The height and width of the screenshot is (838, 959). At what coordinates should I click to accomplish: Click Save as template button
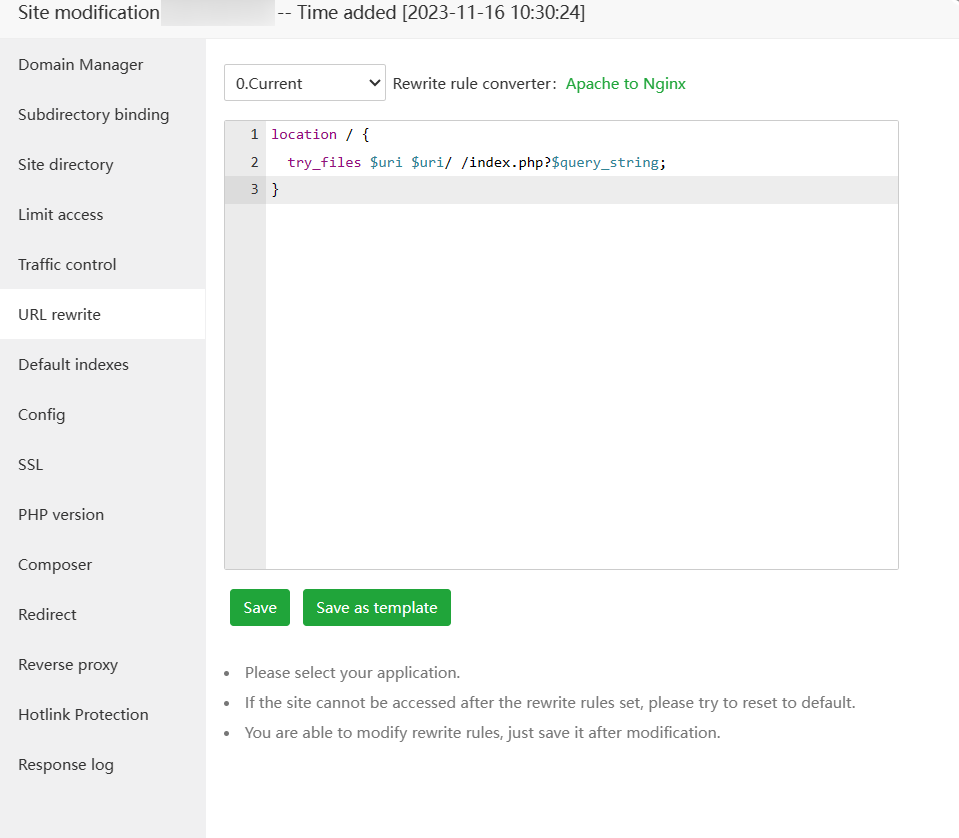[x=376, y=608]
